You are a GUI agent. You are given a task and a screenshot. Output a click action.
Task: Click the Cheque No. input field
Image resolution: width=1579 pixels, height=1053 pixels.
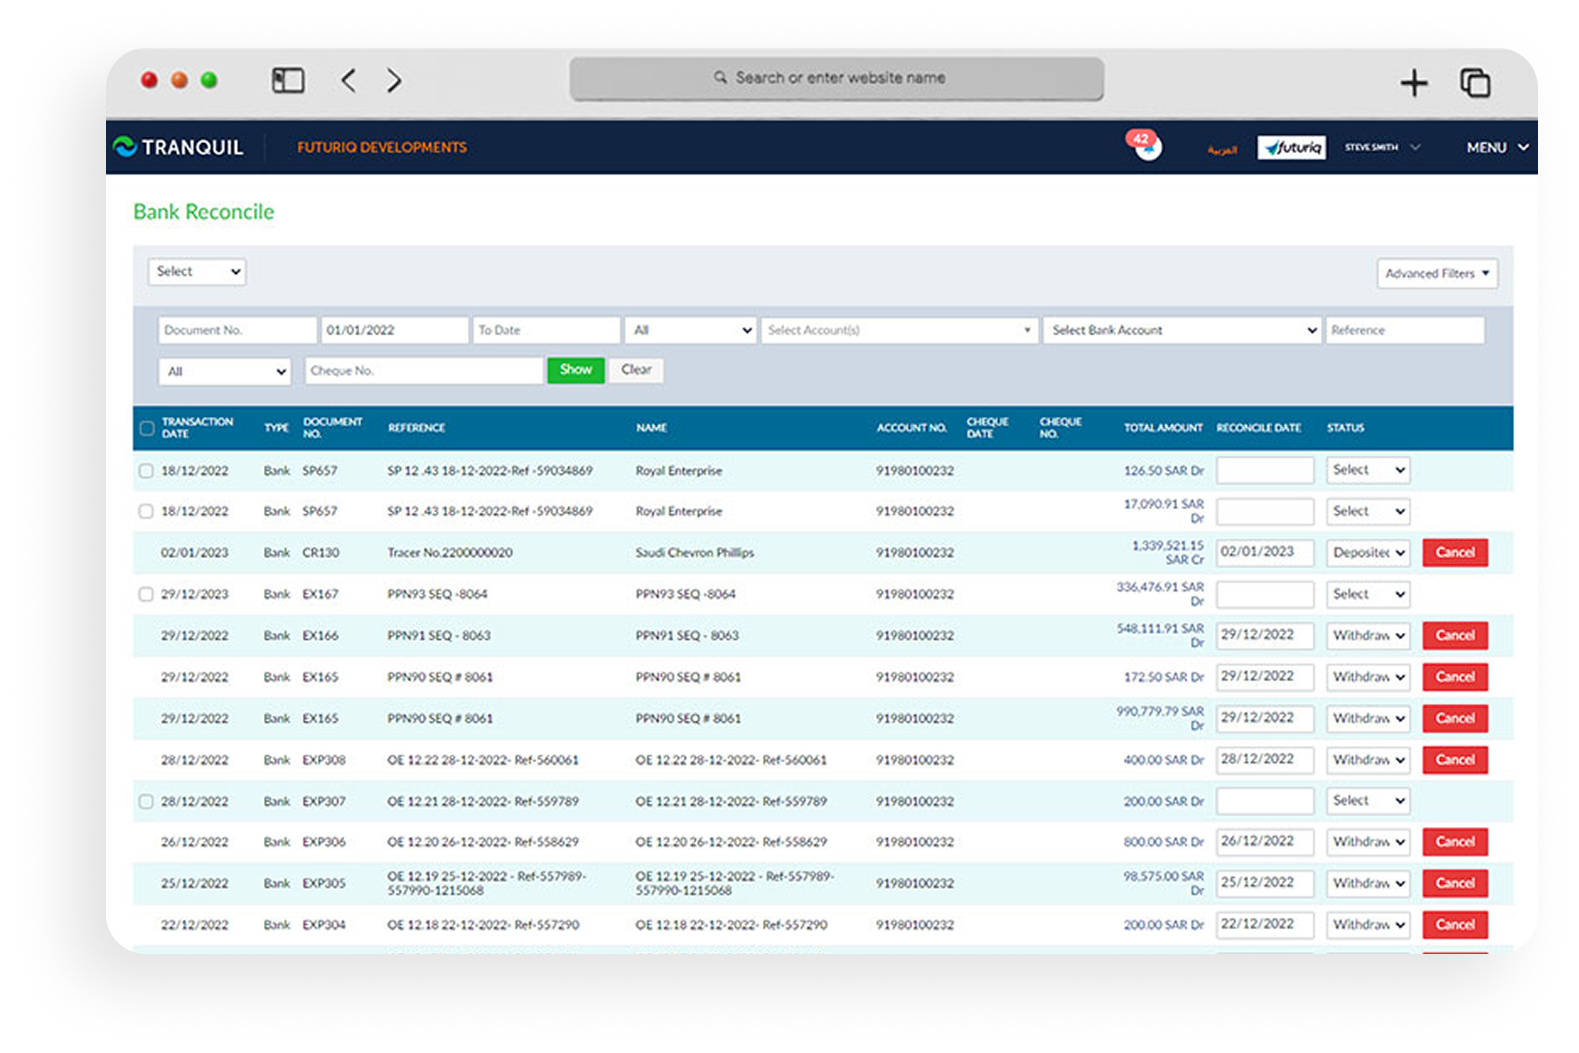coord(423,371)
